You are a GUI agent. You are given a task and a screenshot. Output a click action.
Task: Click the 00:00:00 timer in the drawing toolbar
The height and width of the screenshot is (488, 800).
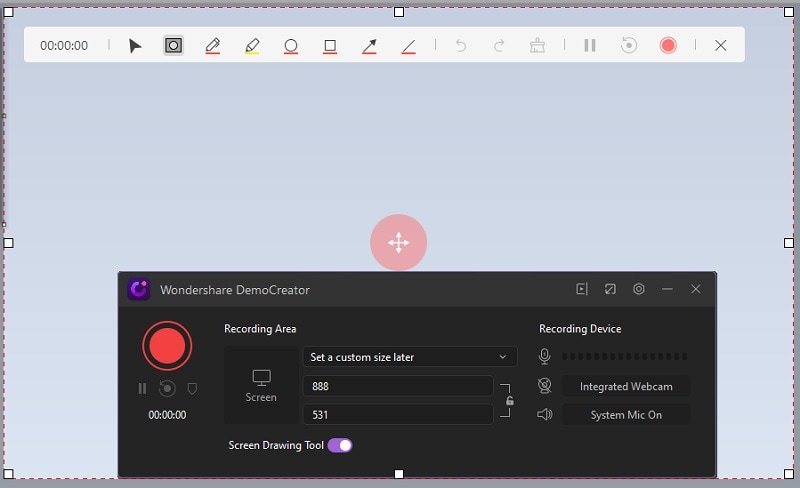(x=64, y=45)
